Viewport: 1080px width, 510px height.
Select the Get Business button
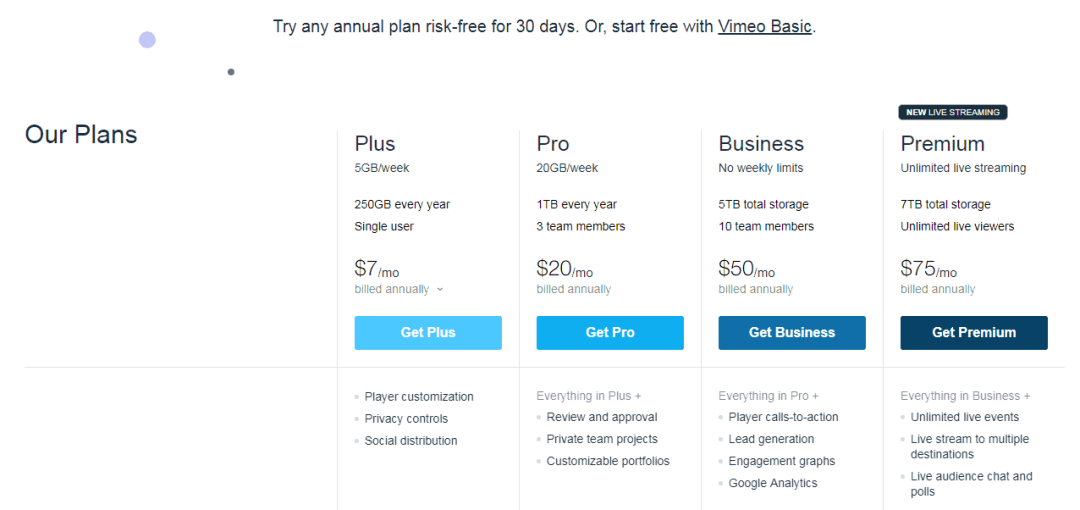(791, 333)
